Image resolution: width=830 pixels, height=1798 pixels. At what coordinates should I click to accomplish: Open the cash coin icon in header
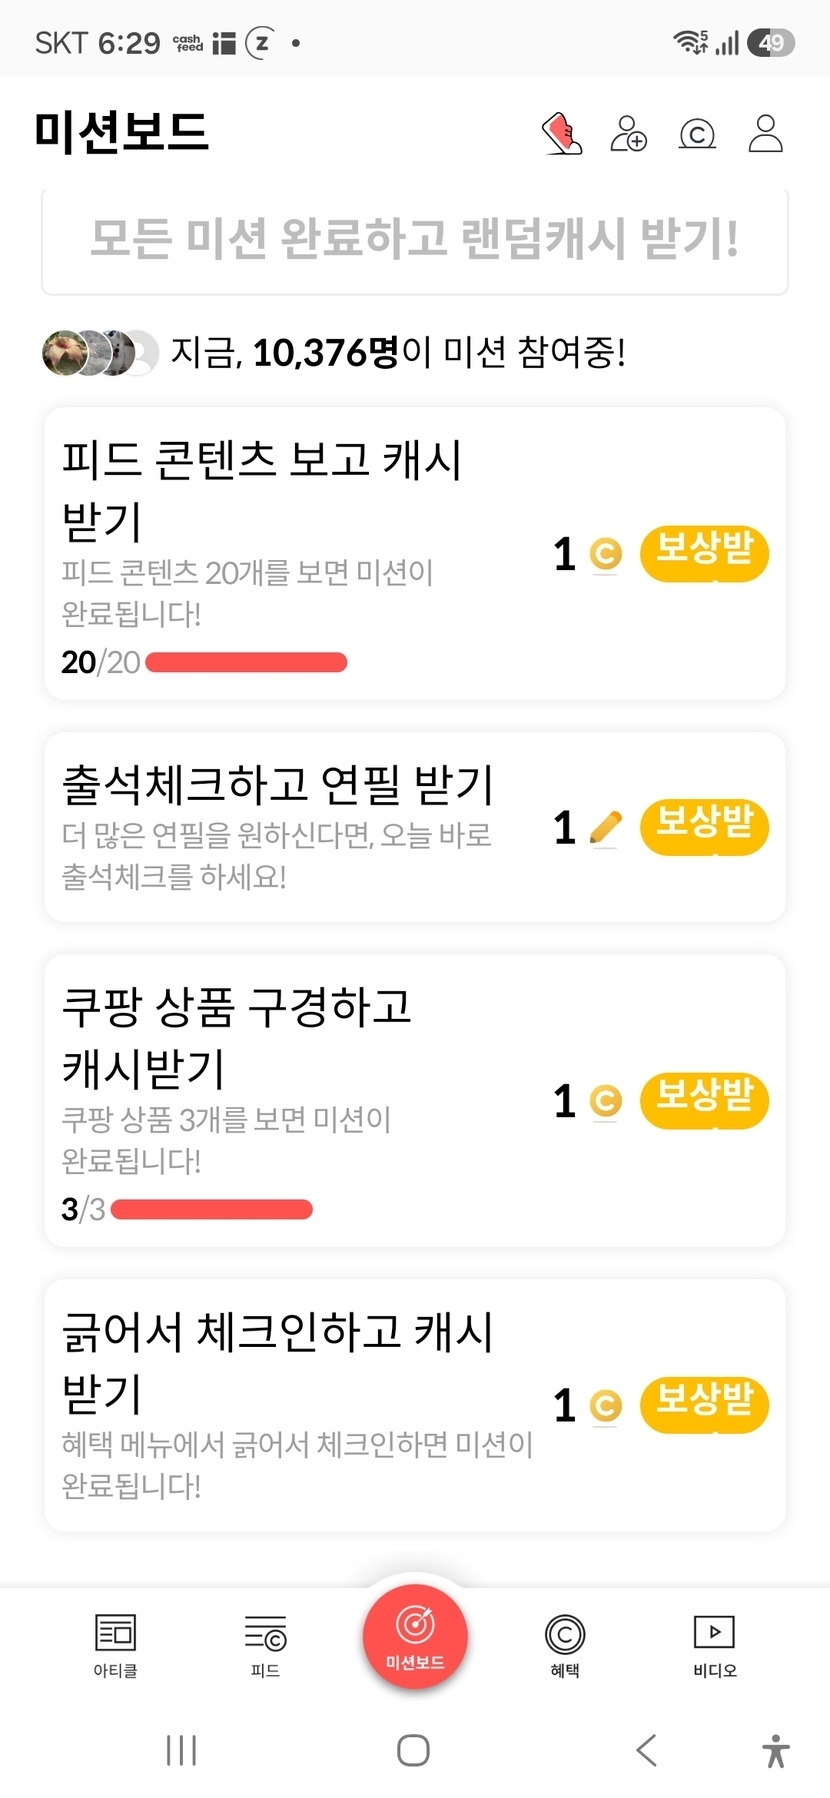(697, 133)
